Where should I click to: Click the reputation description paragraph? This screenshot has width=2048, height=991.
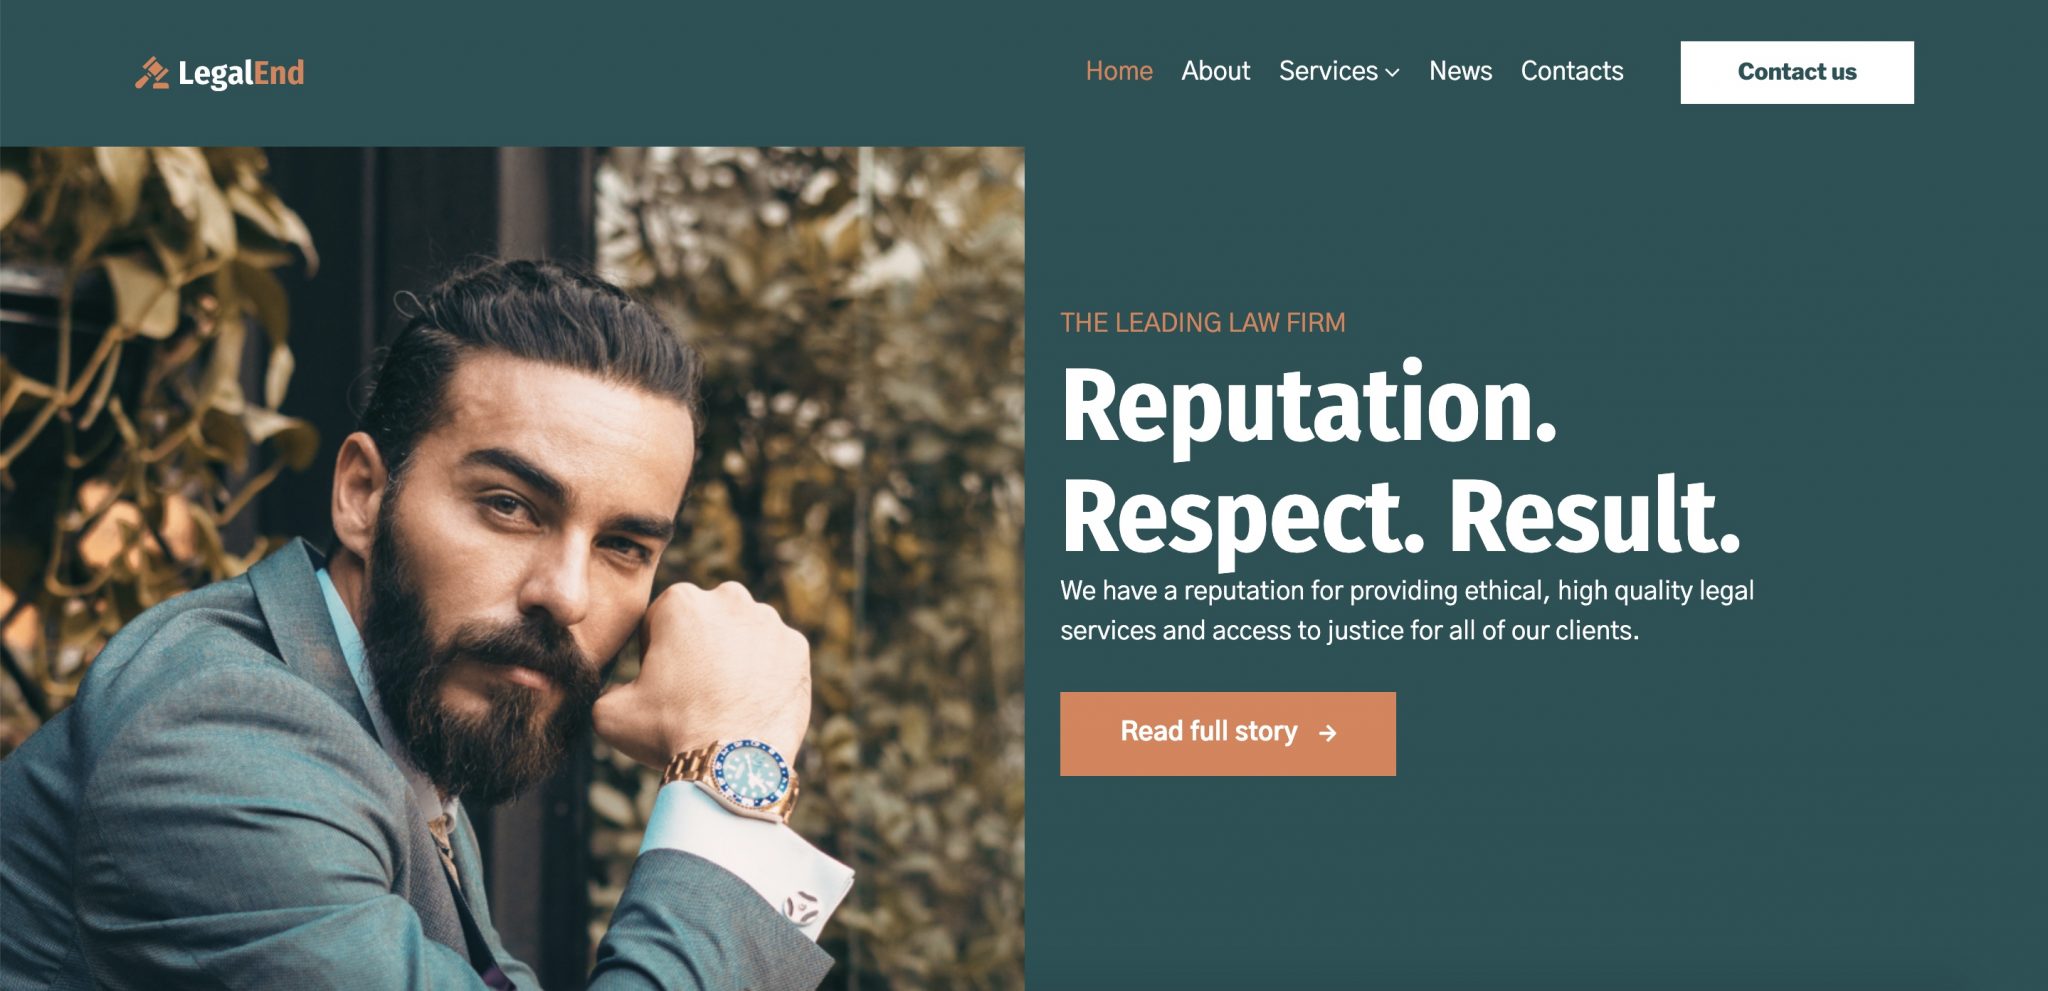coord(1407,610)
